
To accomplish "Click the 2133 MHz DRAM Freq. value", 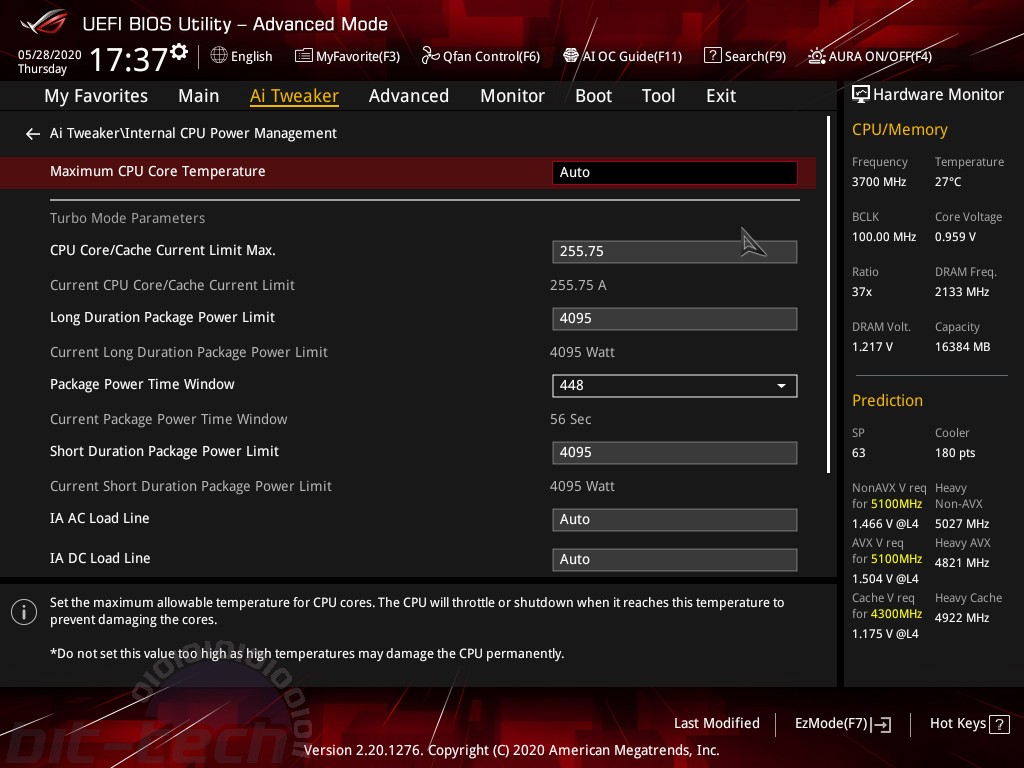I will tap(961, 292).
